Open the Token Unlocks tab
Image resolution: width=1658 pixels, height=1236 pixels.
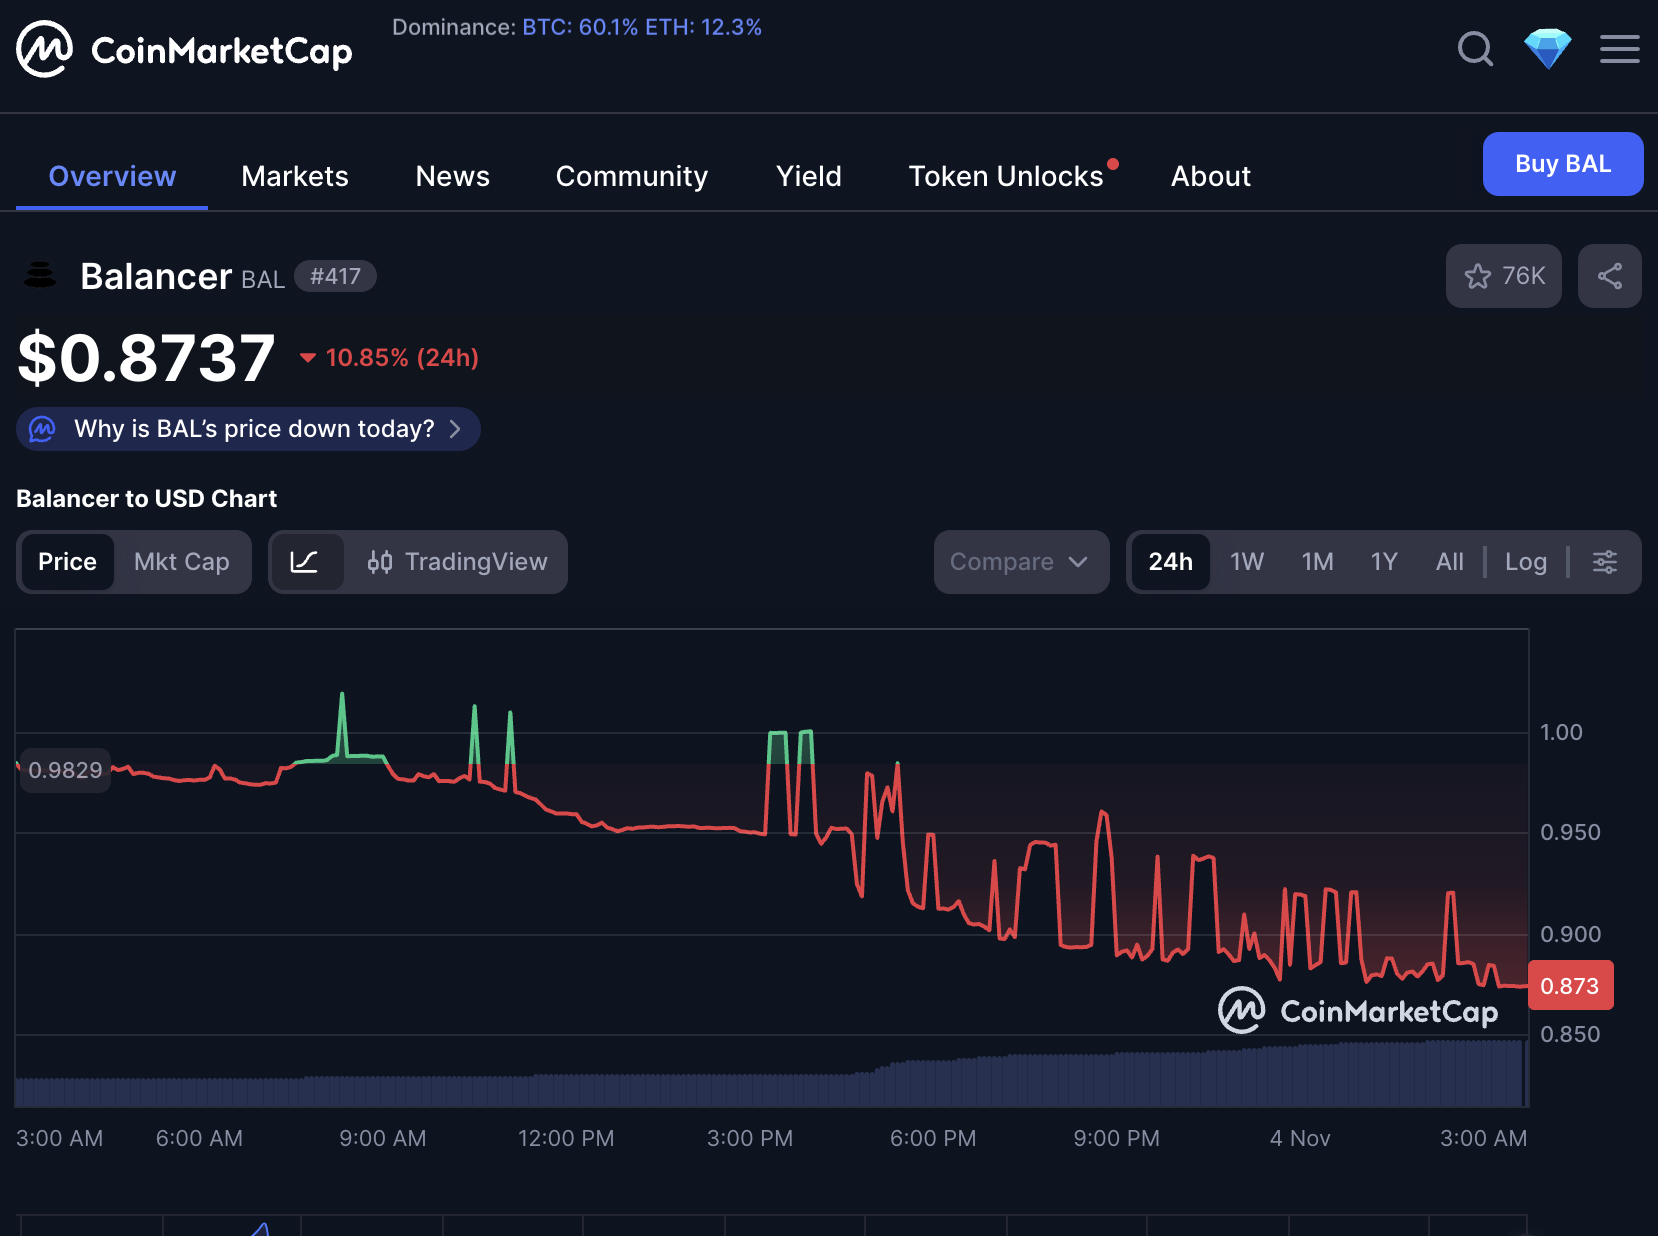tap(1006, 176)
